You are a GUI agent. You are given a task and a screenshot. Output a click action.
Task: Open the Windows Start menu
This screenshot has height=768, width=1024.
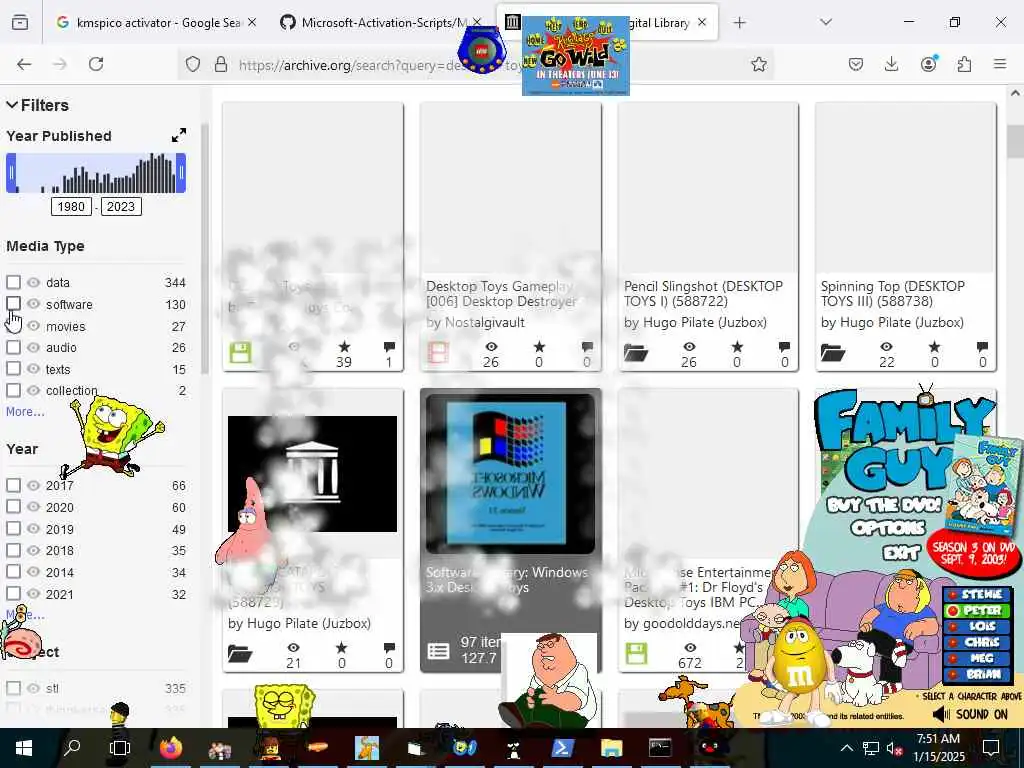coord(24,748)
